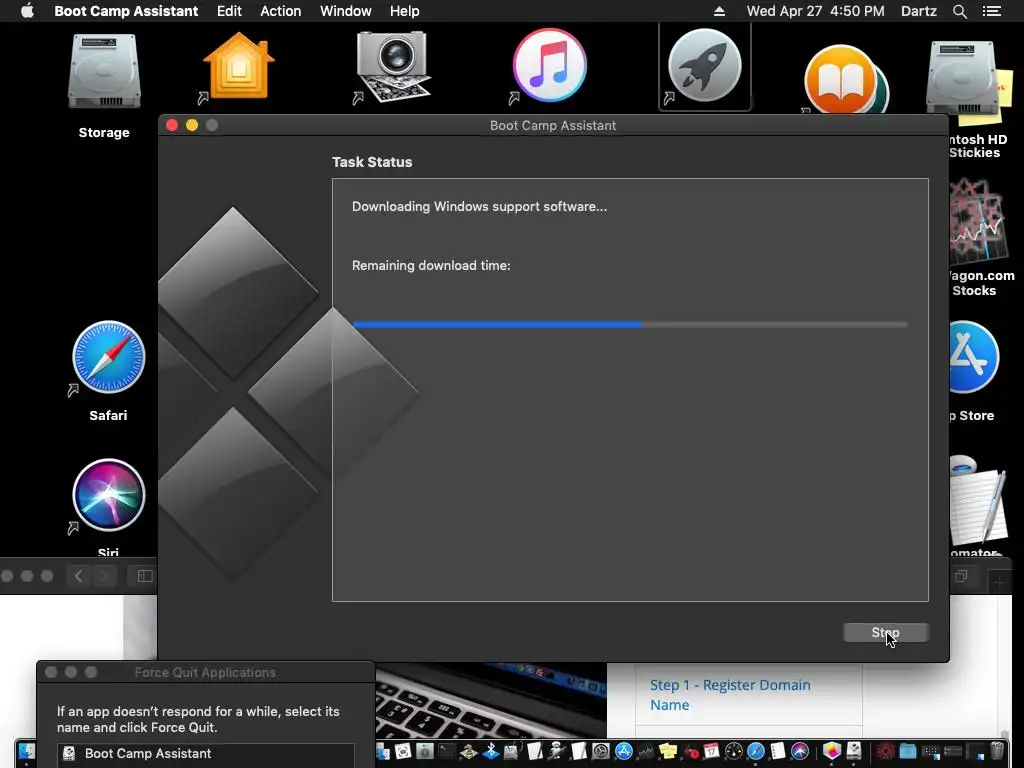Screen dimensions: 1024x768
Task: Select the Launchpad rocket desktop shortcut
Action: click(x=704, y=66)
